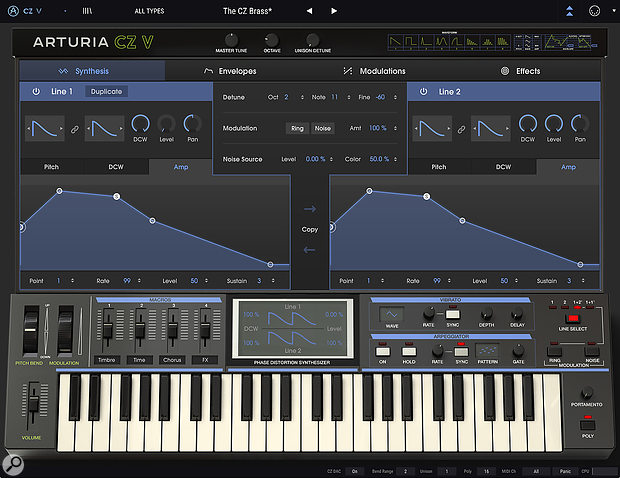Click the Panic button in status bar
This screenshot has width=620, height=478.
click(565, 471)
